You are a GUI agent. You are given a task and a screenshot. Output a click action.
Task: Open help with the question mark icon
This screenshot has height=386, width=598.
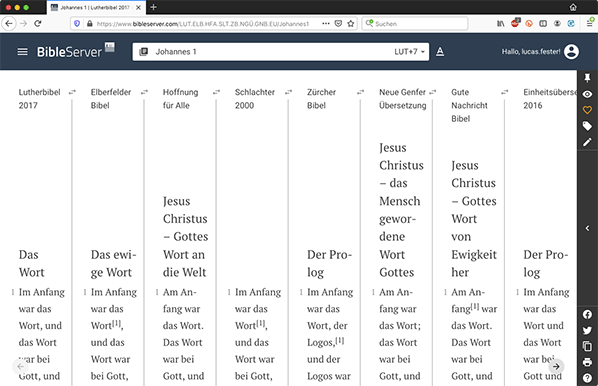tap(587, 378)
